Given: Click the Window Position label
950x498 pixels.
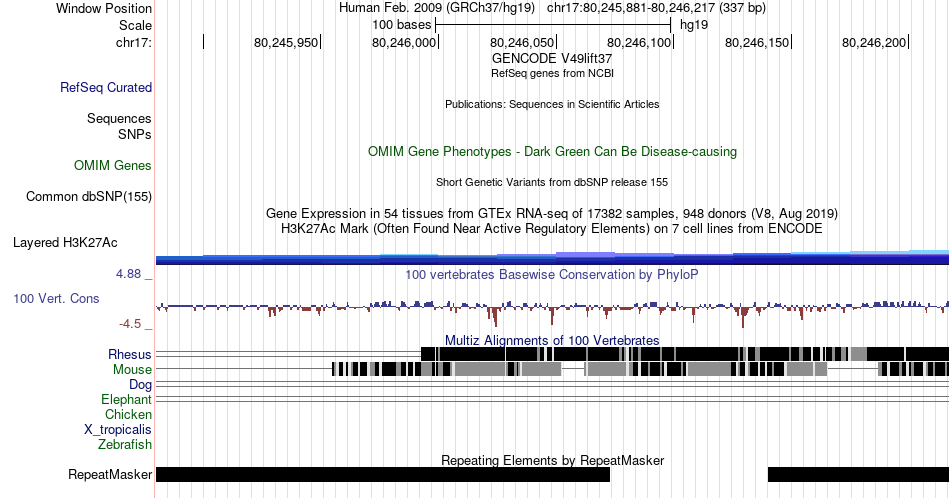Looking at the screenshot, I should (x=104, y=8).
